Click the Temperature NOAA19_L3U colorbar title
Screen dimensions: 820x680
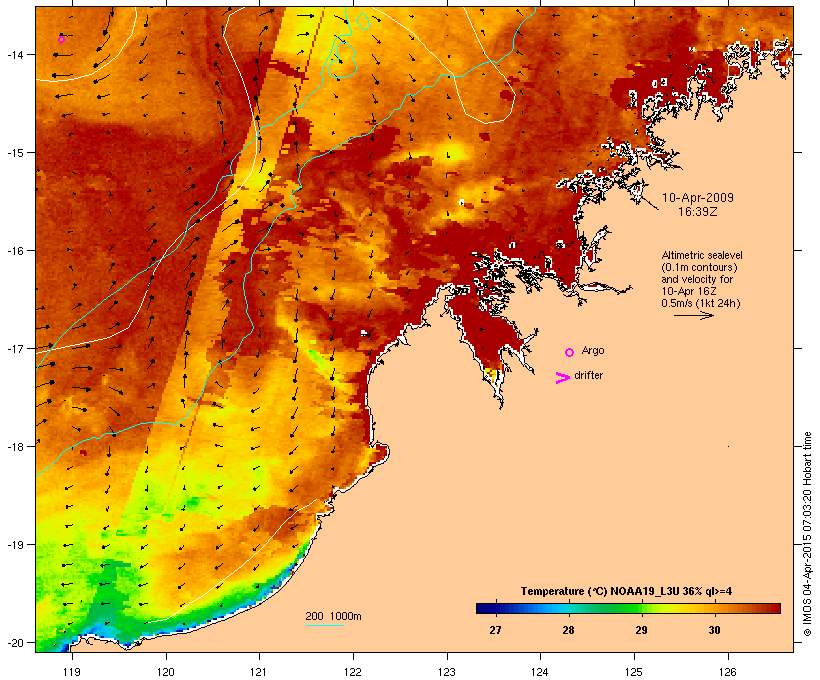626,591
